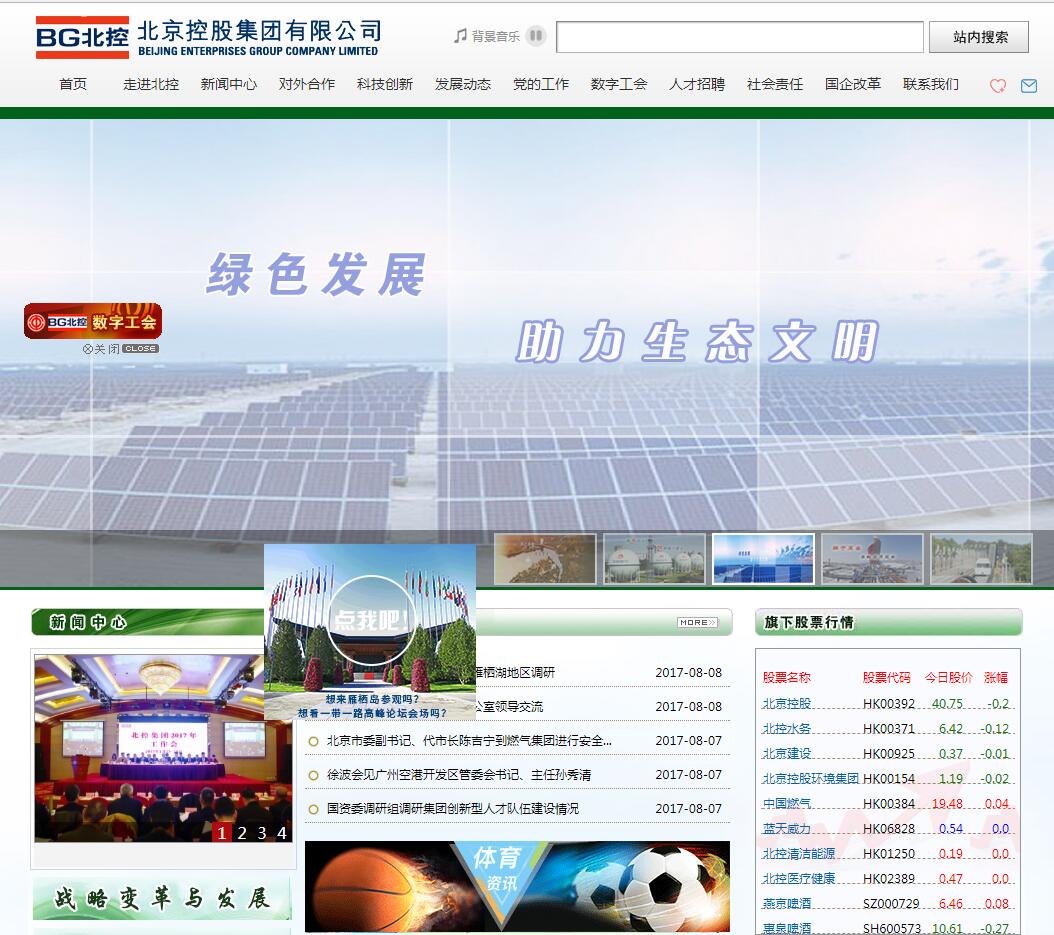Open 燕京啤酒 stock link

786,903
